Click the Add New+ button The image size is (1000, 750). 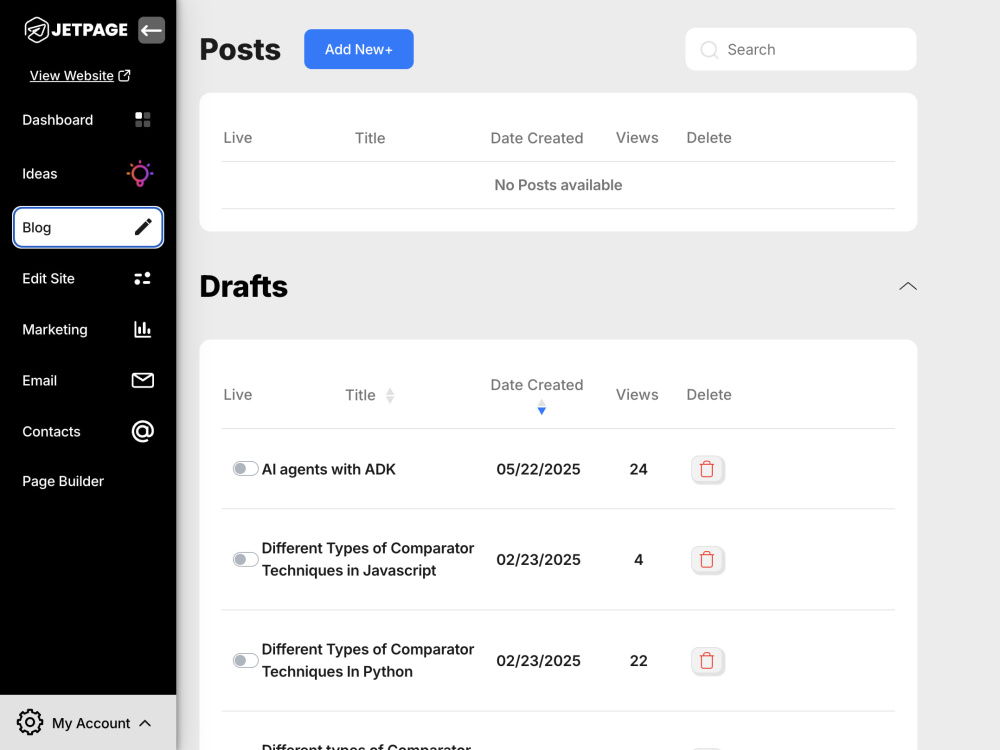[358, 49]
